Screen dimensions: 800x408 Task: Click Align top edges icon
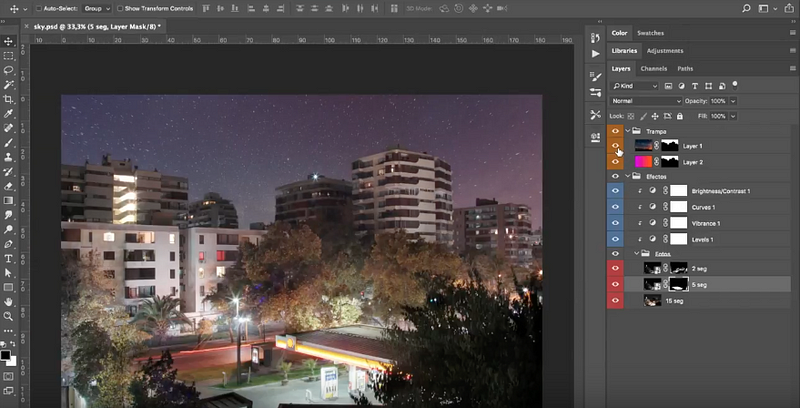[206, 8]
